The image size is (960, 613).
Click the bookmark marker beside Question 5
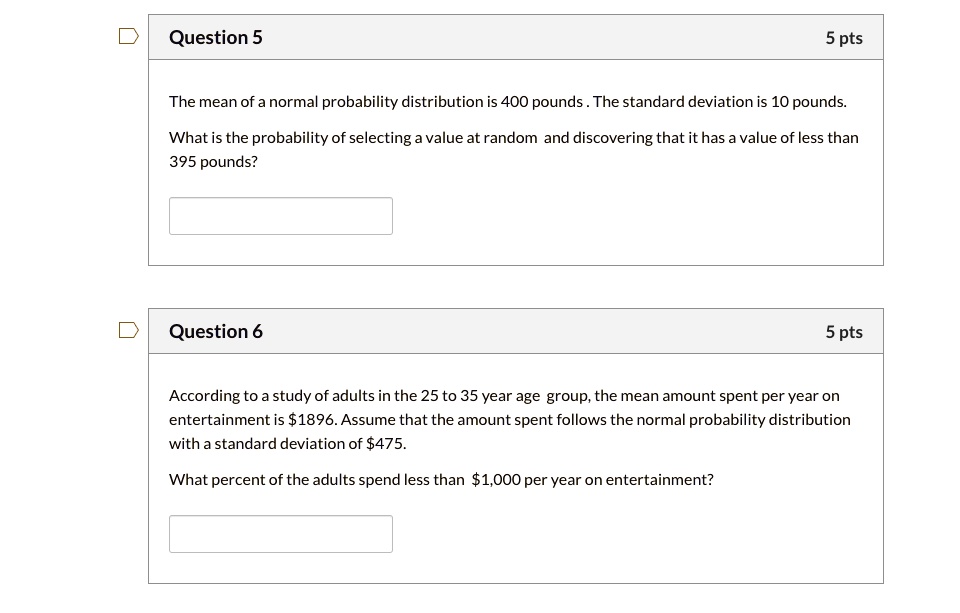click(128, 35)
